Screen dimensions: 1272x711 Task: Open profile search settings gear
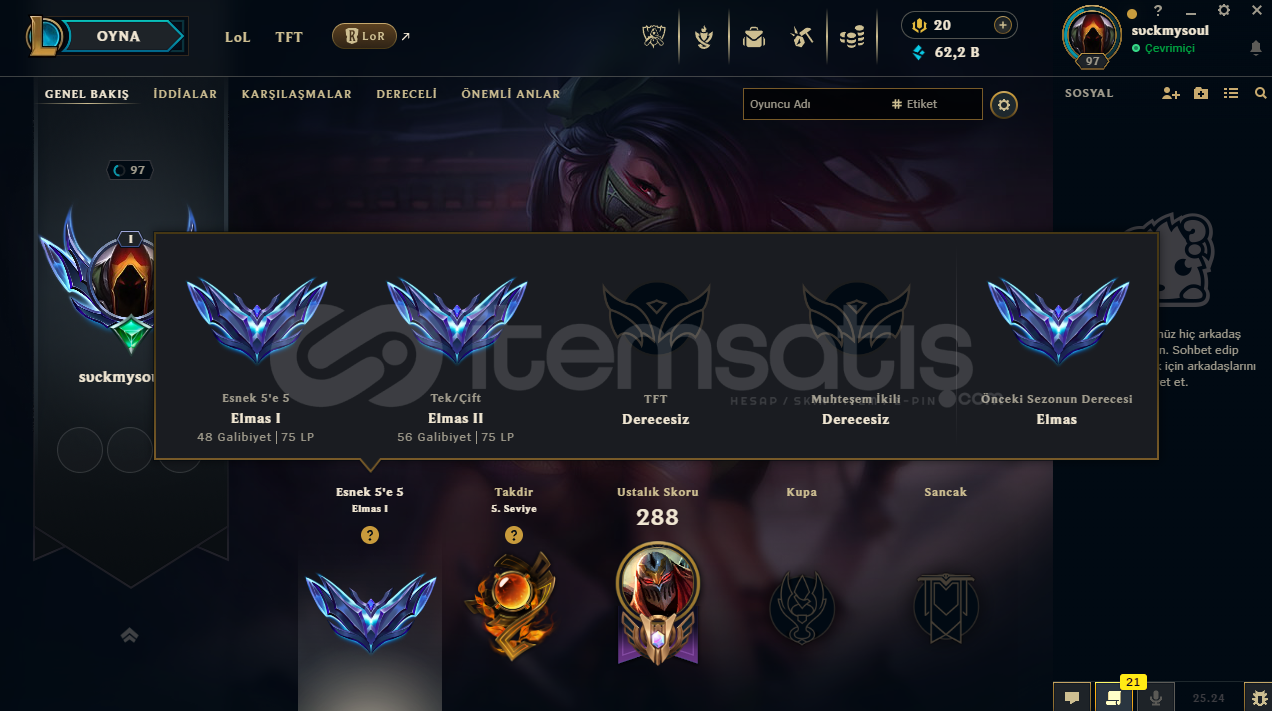[x=1004, y=104]
